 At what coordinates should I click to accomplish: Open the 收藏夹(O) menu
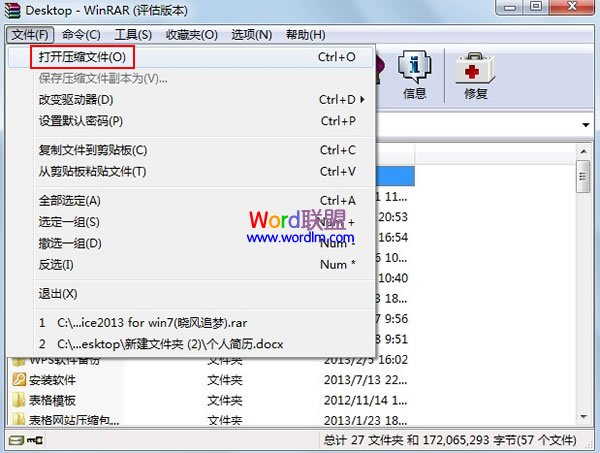point(191,35)
